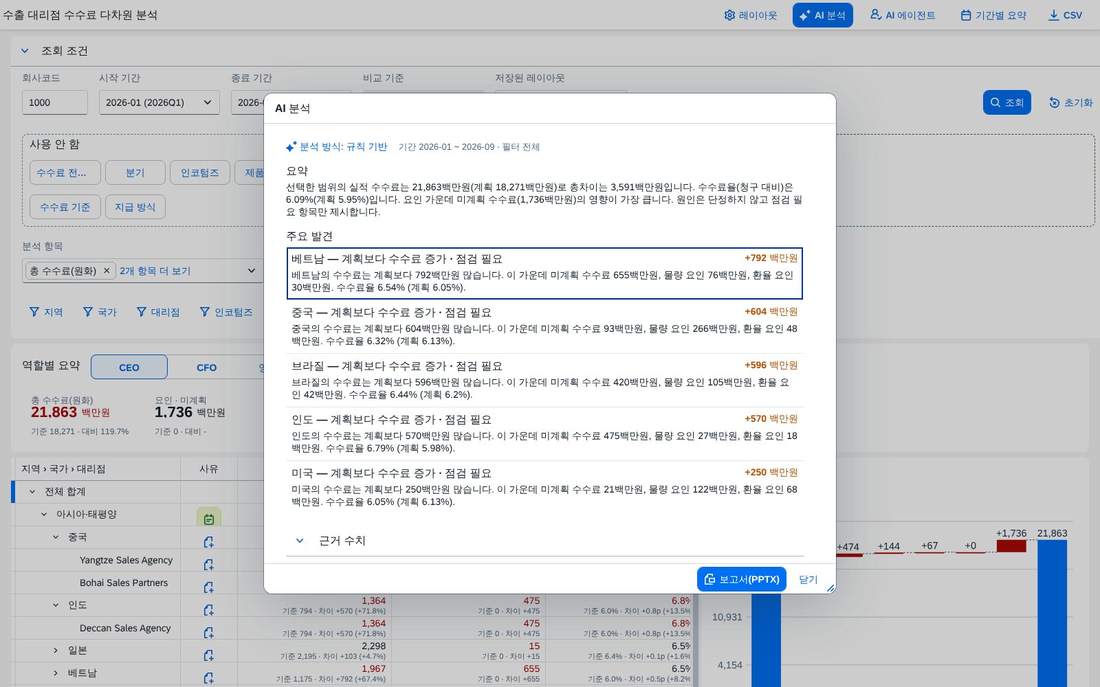Click the 사유 note icon for 중국

point(208,542)
